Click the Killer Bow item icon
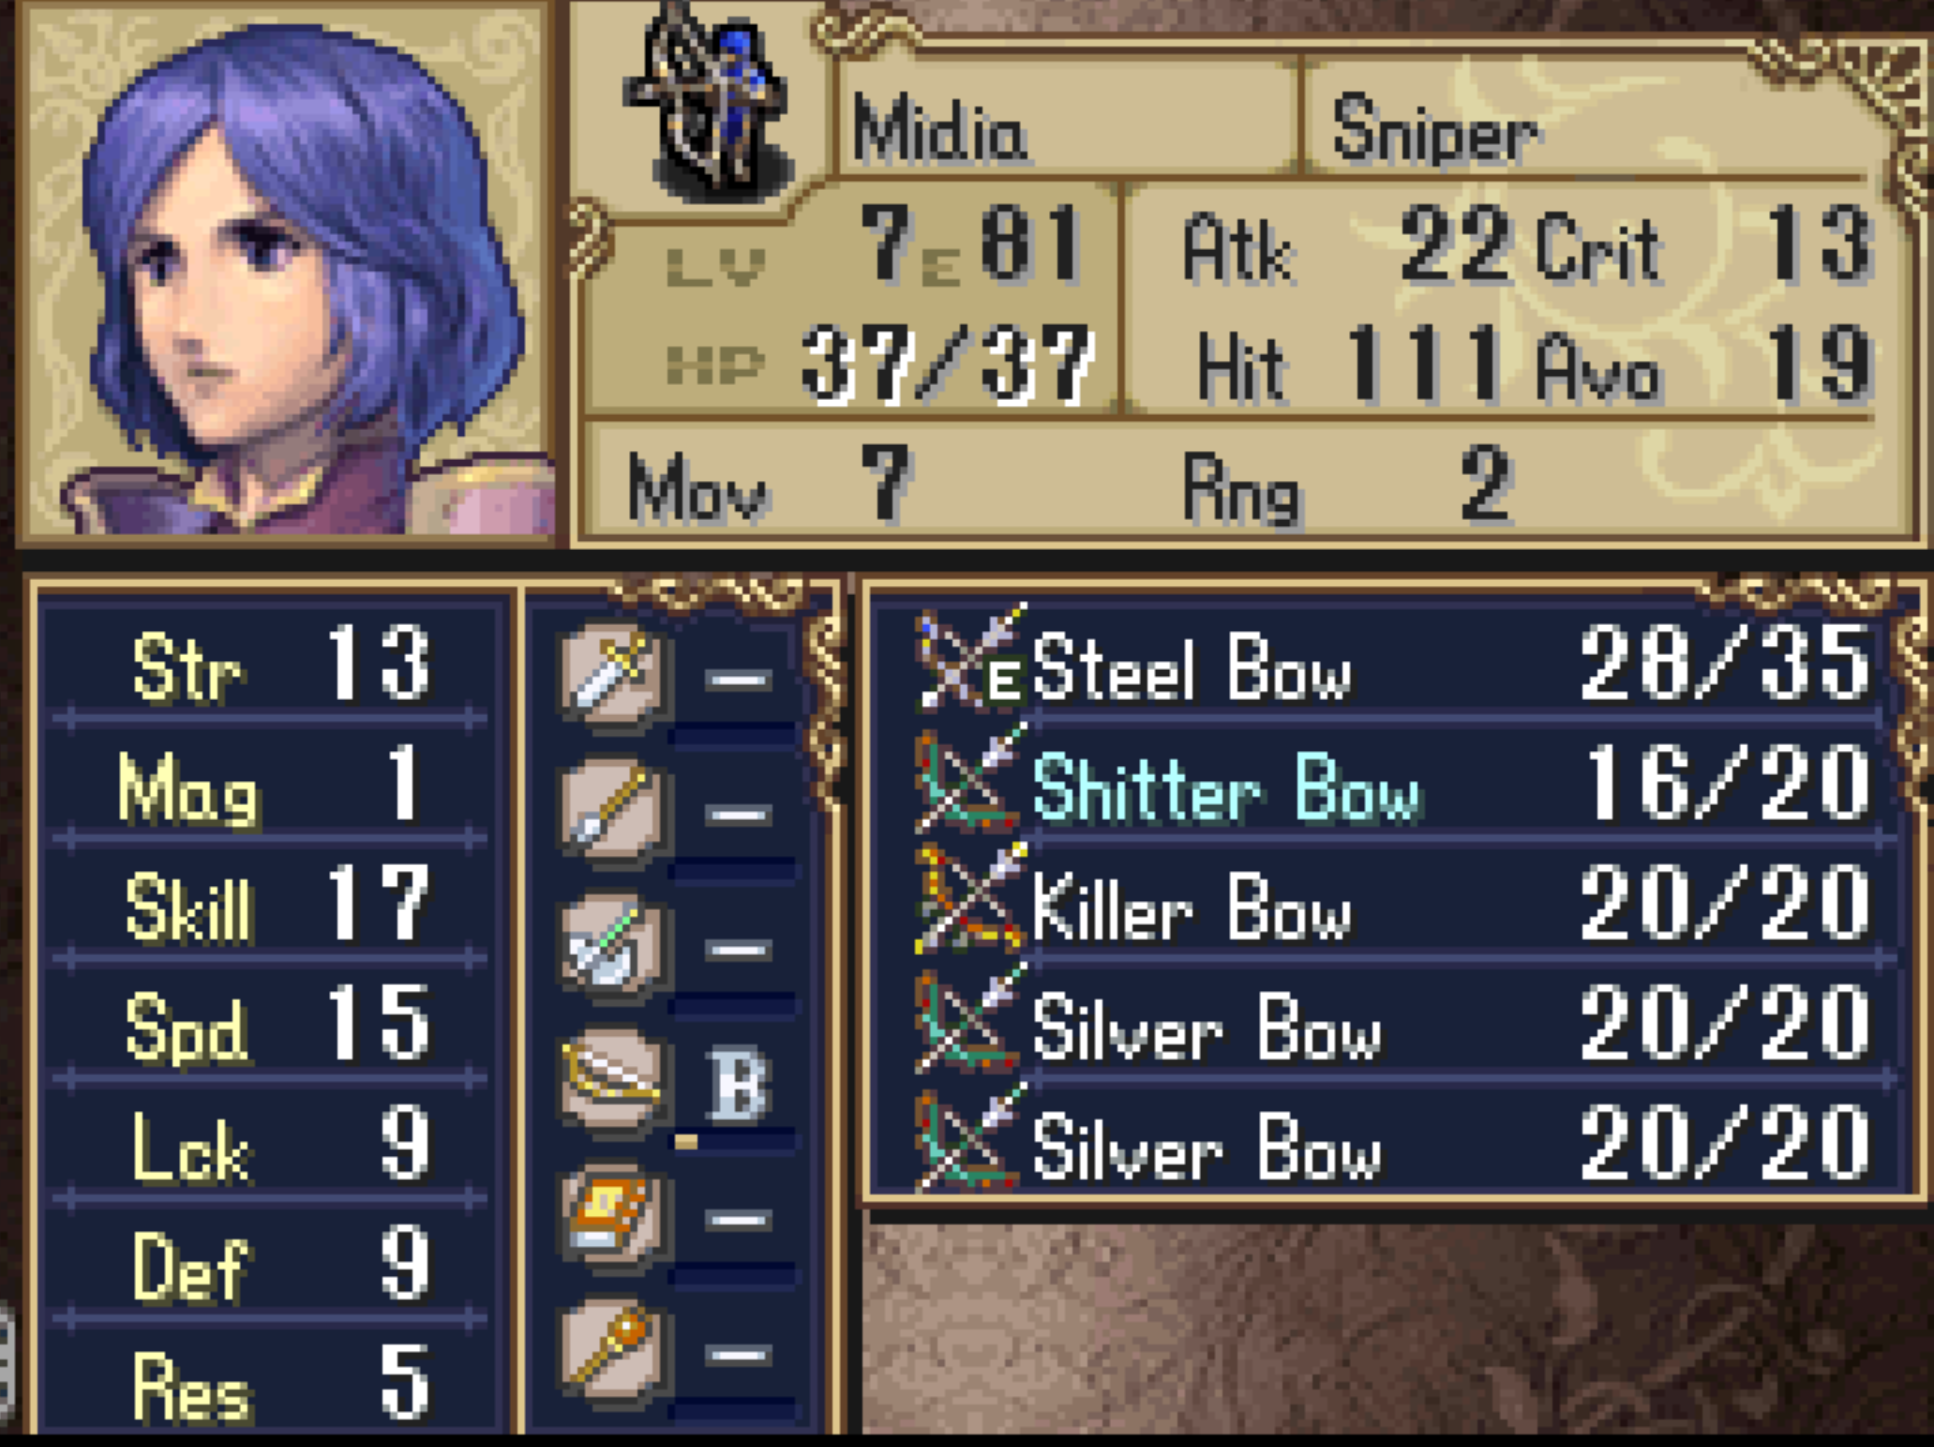 tap(970, 900)
